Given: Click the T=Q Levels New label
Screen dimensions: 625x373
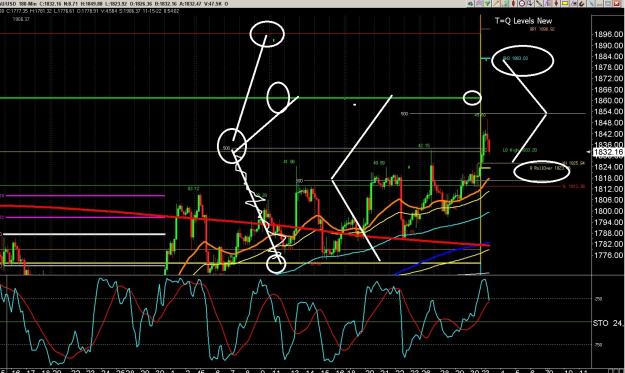Looking at the screenshot, I should pos(523,21).
